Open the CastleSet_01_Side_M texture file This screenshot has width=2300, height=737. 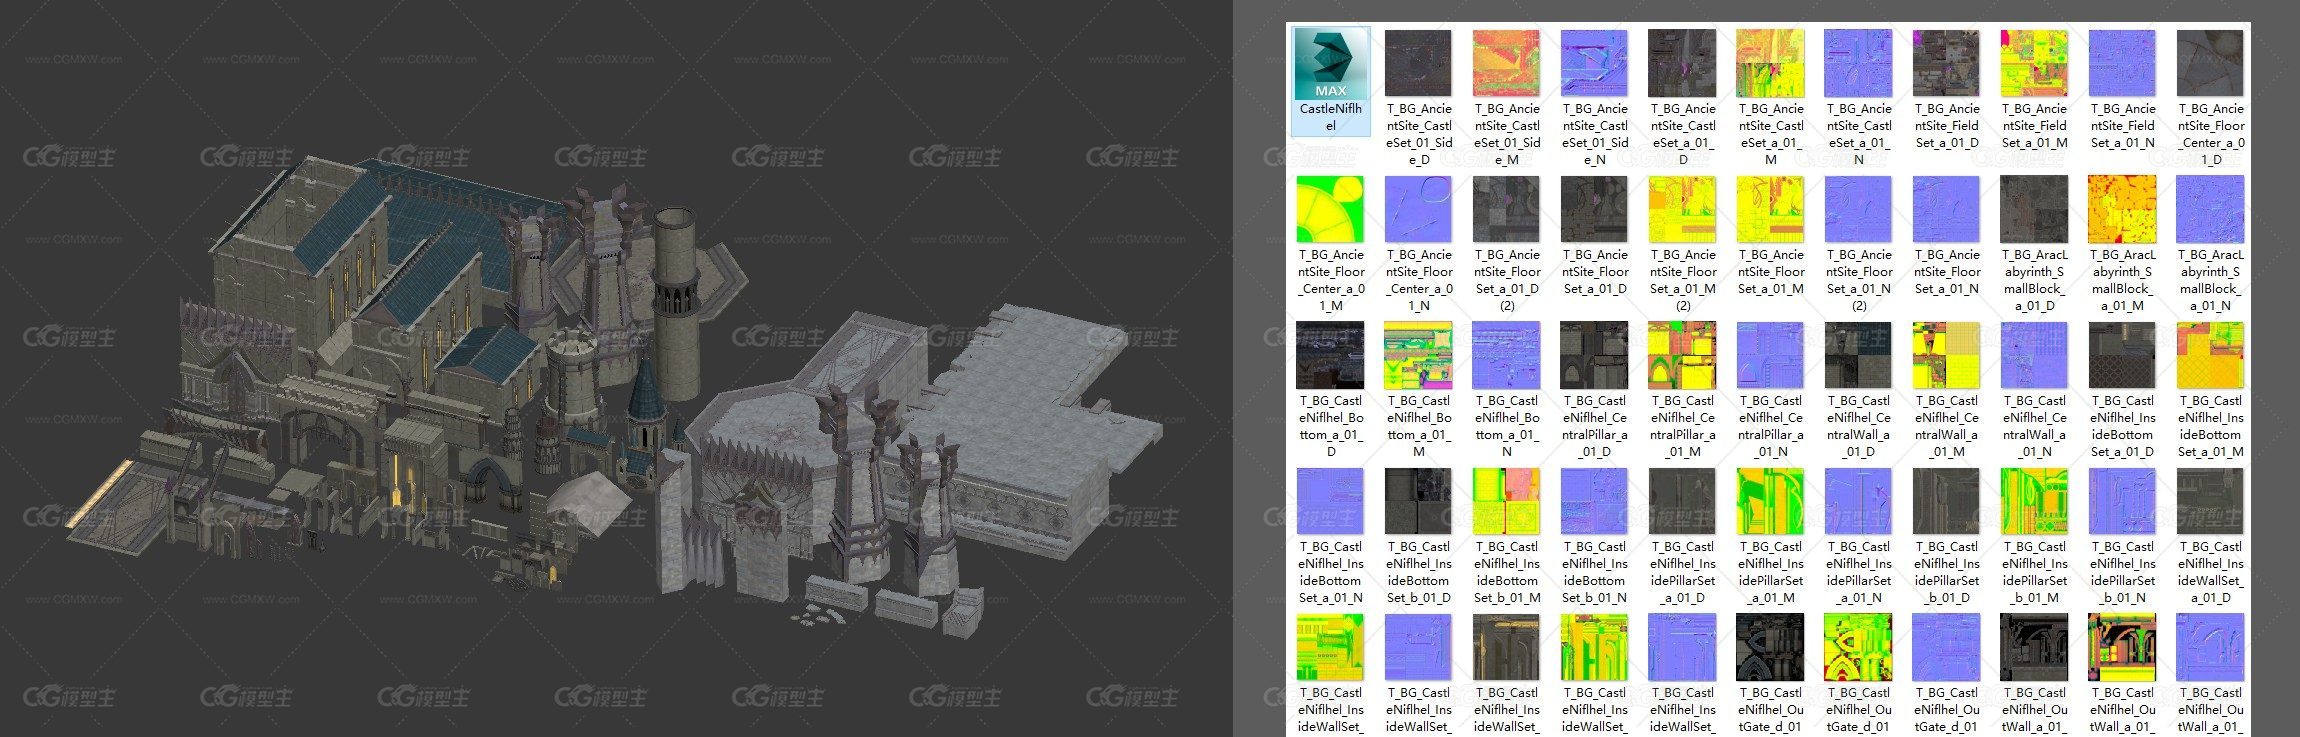pyautogui.click(x=1506, y=64)
